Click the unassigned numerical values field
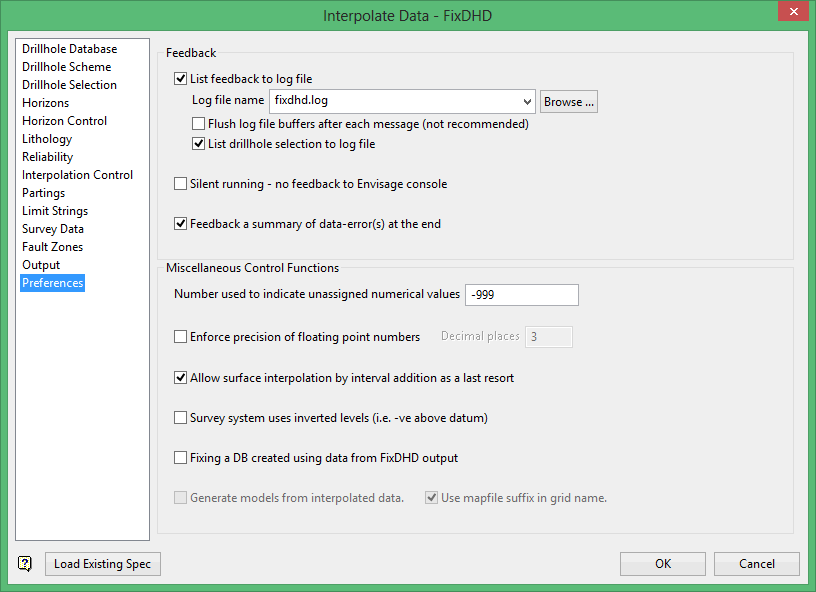The image size is (816, 592). point(522,295)
